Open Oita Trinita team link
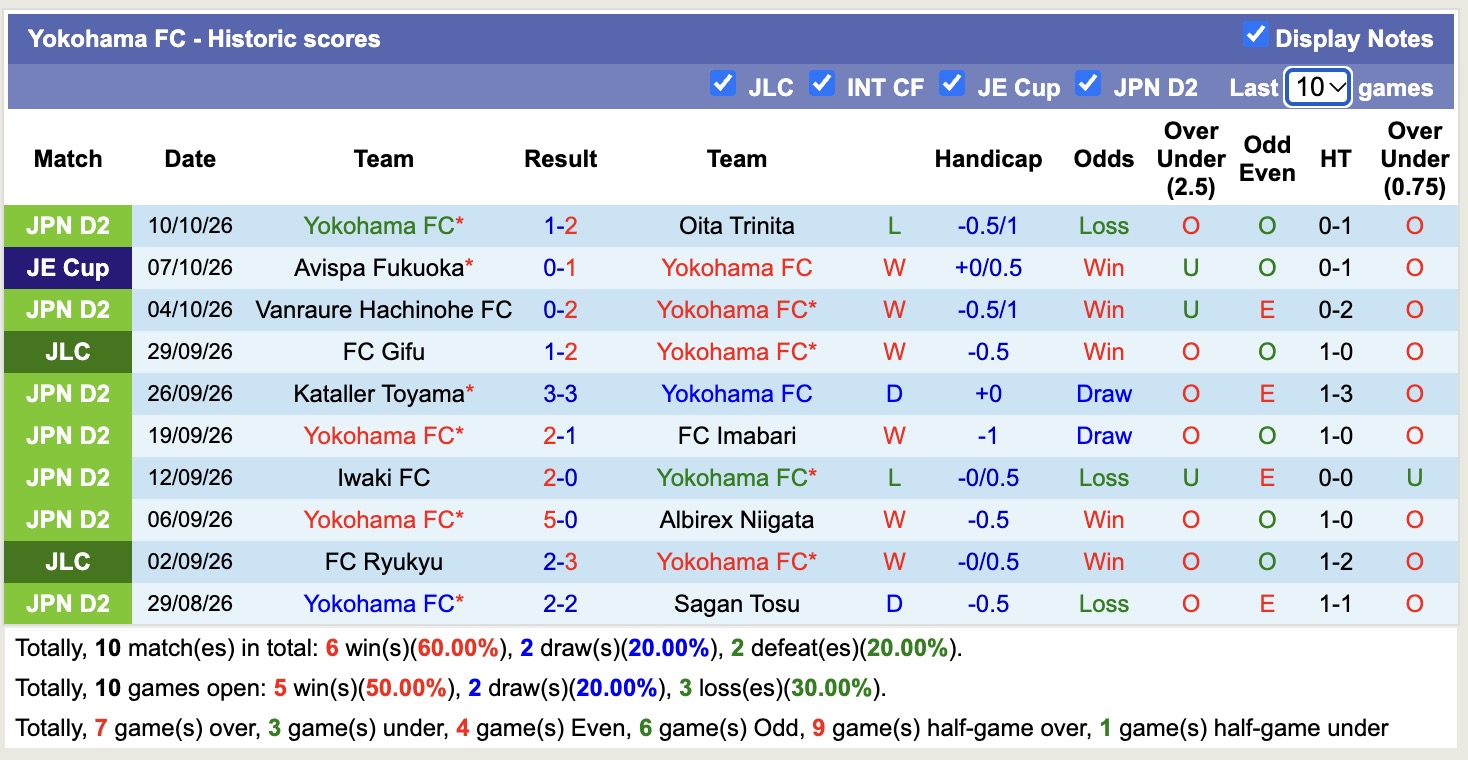The height and width of the screenshot is (760, 1468). [x=737, y=226]
